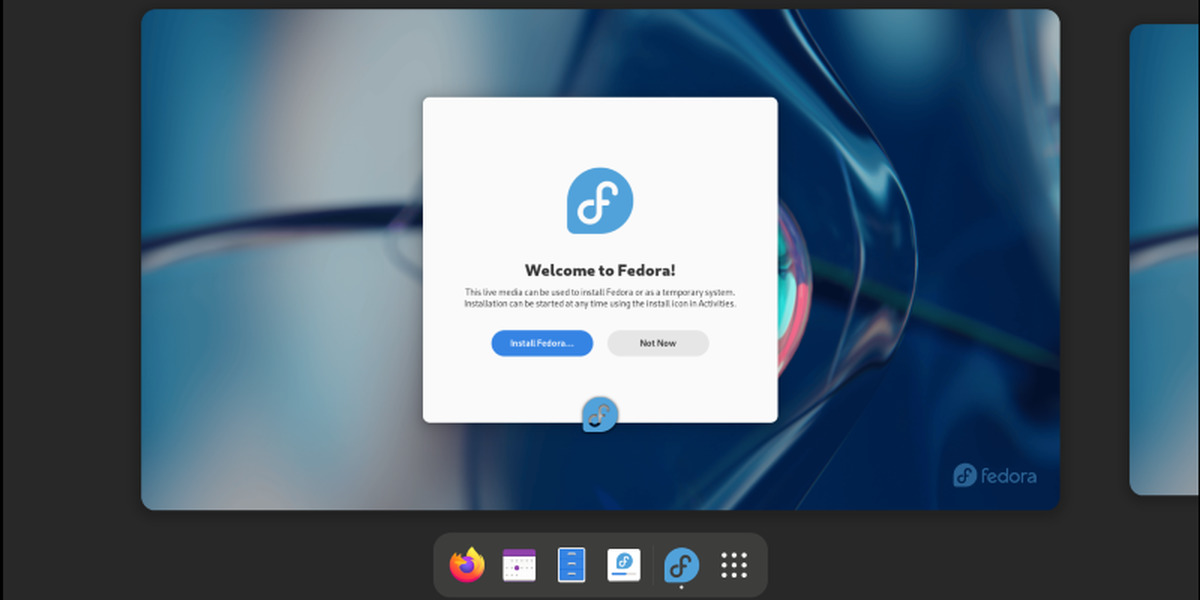Image resolution: width=1200 pixels, height=600 pixels.
Task: Click the Fedora logo inside the welcome dialog
Action: tap(599, 200)
